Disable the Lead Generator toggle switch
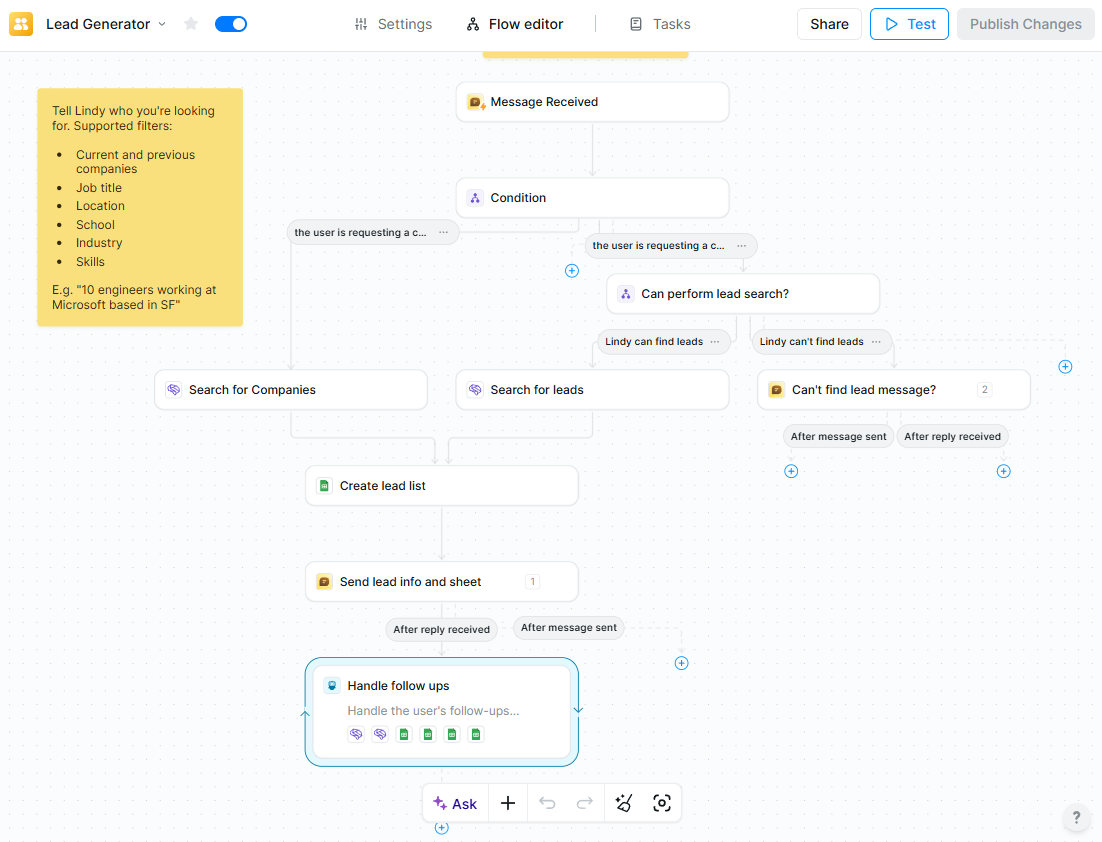 pyautogui.click(x=230, y=23)
